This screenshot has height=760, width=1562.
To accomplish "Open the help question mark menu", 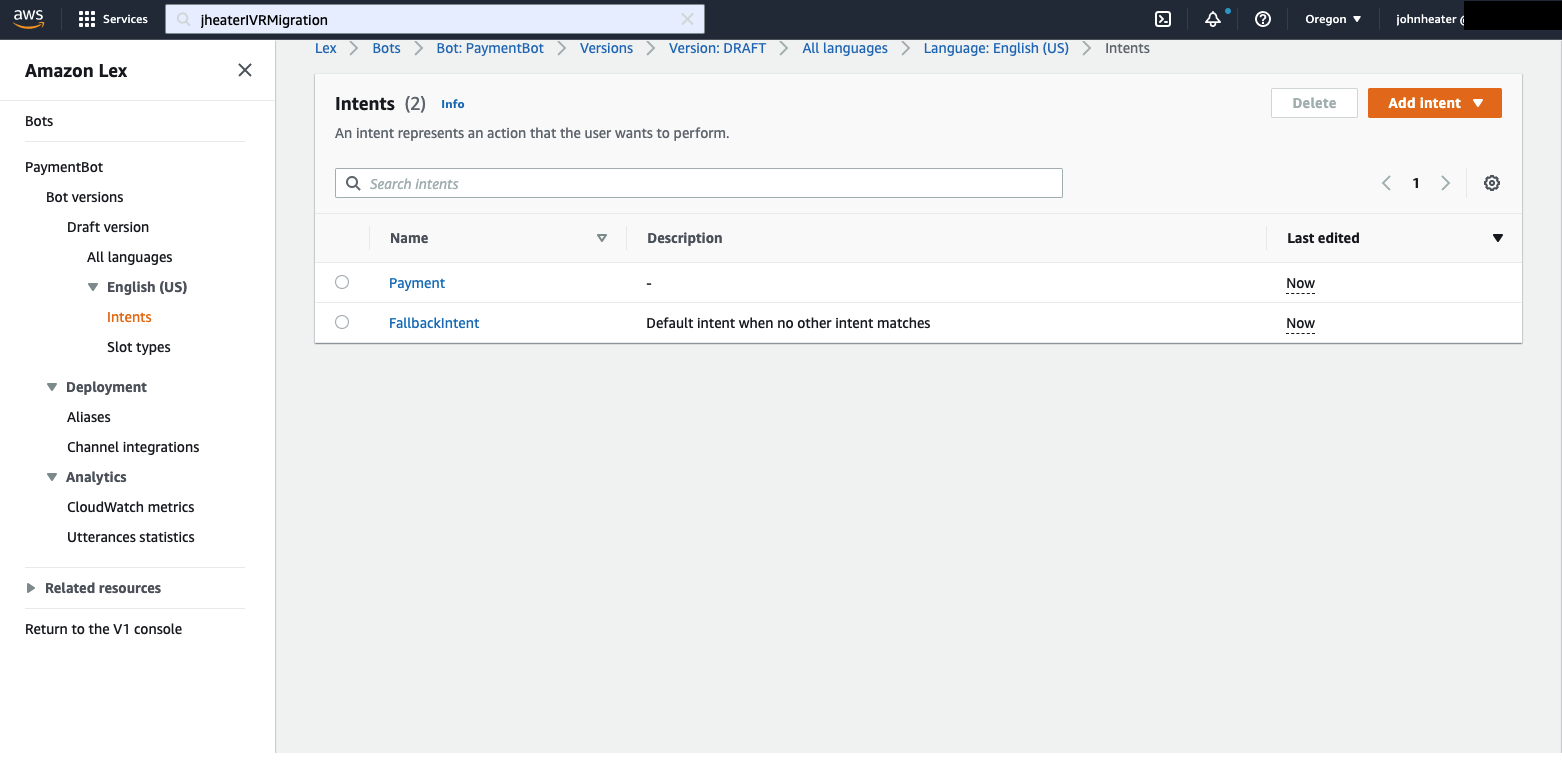I will tap(1263, 19).
